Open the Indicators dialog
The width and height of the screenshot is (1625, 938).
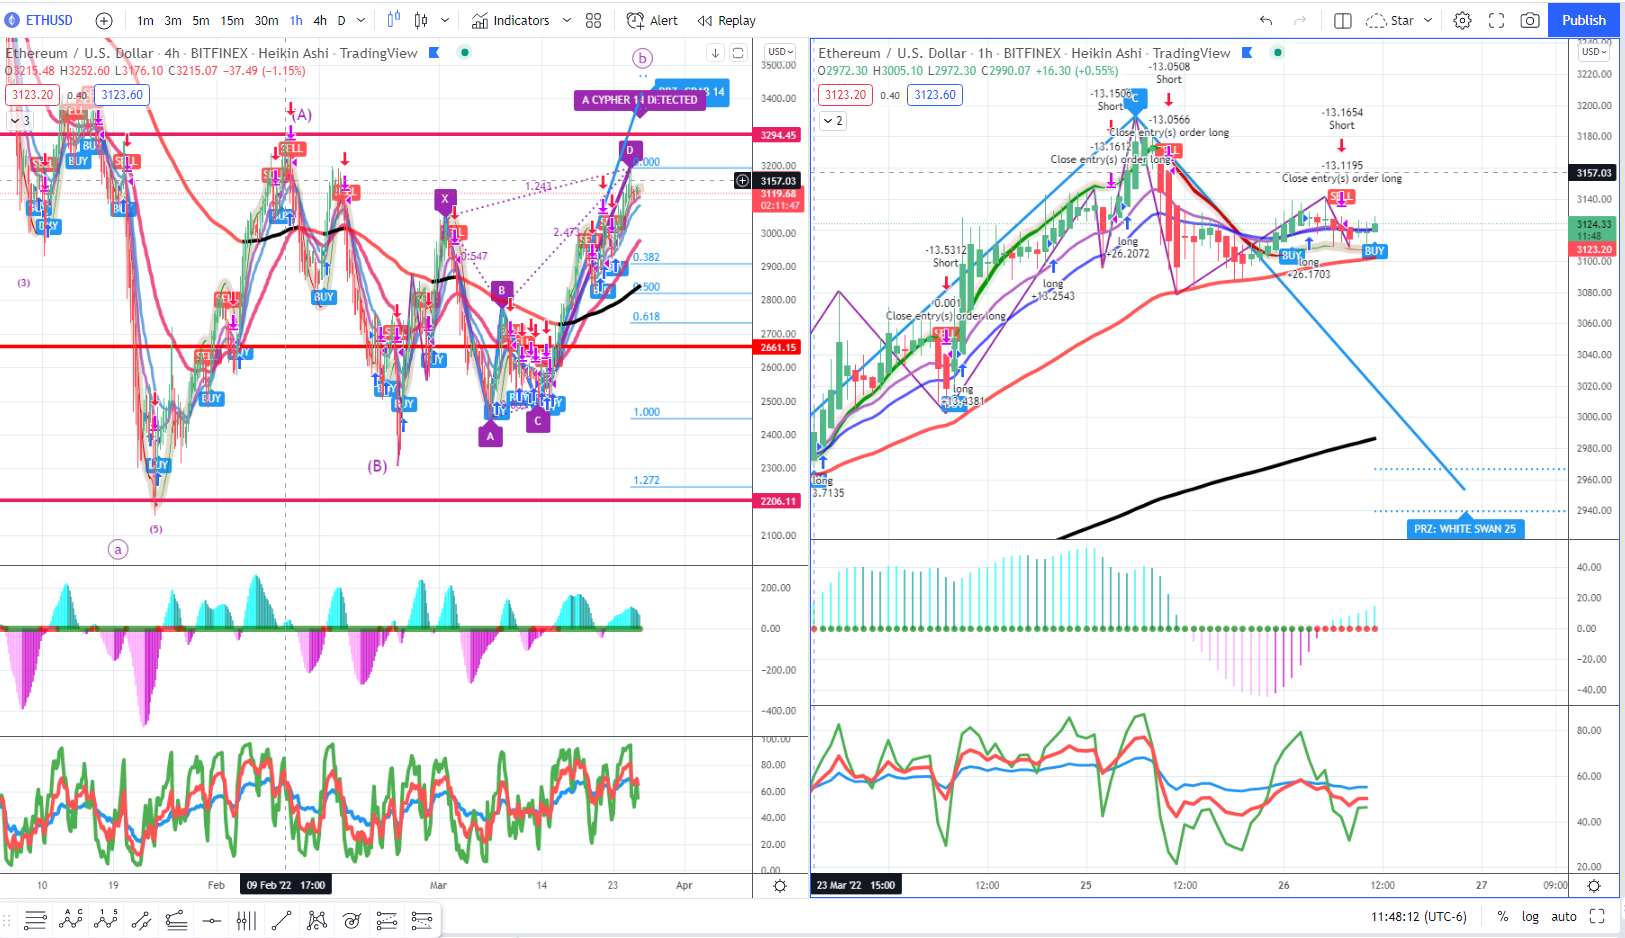pyautogui.click(x=511, y=20)
